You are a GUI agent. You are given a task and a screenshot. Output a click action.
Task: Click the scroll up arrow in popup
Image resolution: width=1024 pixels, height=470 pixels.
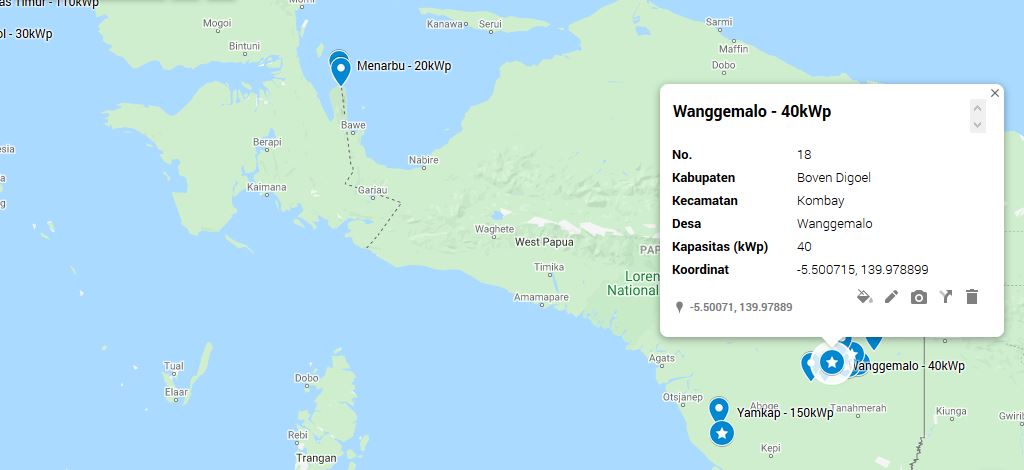pyautogui.click(x=978, y=108)
